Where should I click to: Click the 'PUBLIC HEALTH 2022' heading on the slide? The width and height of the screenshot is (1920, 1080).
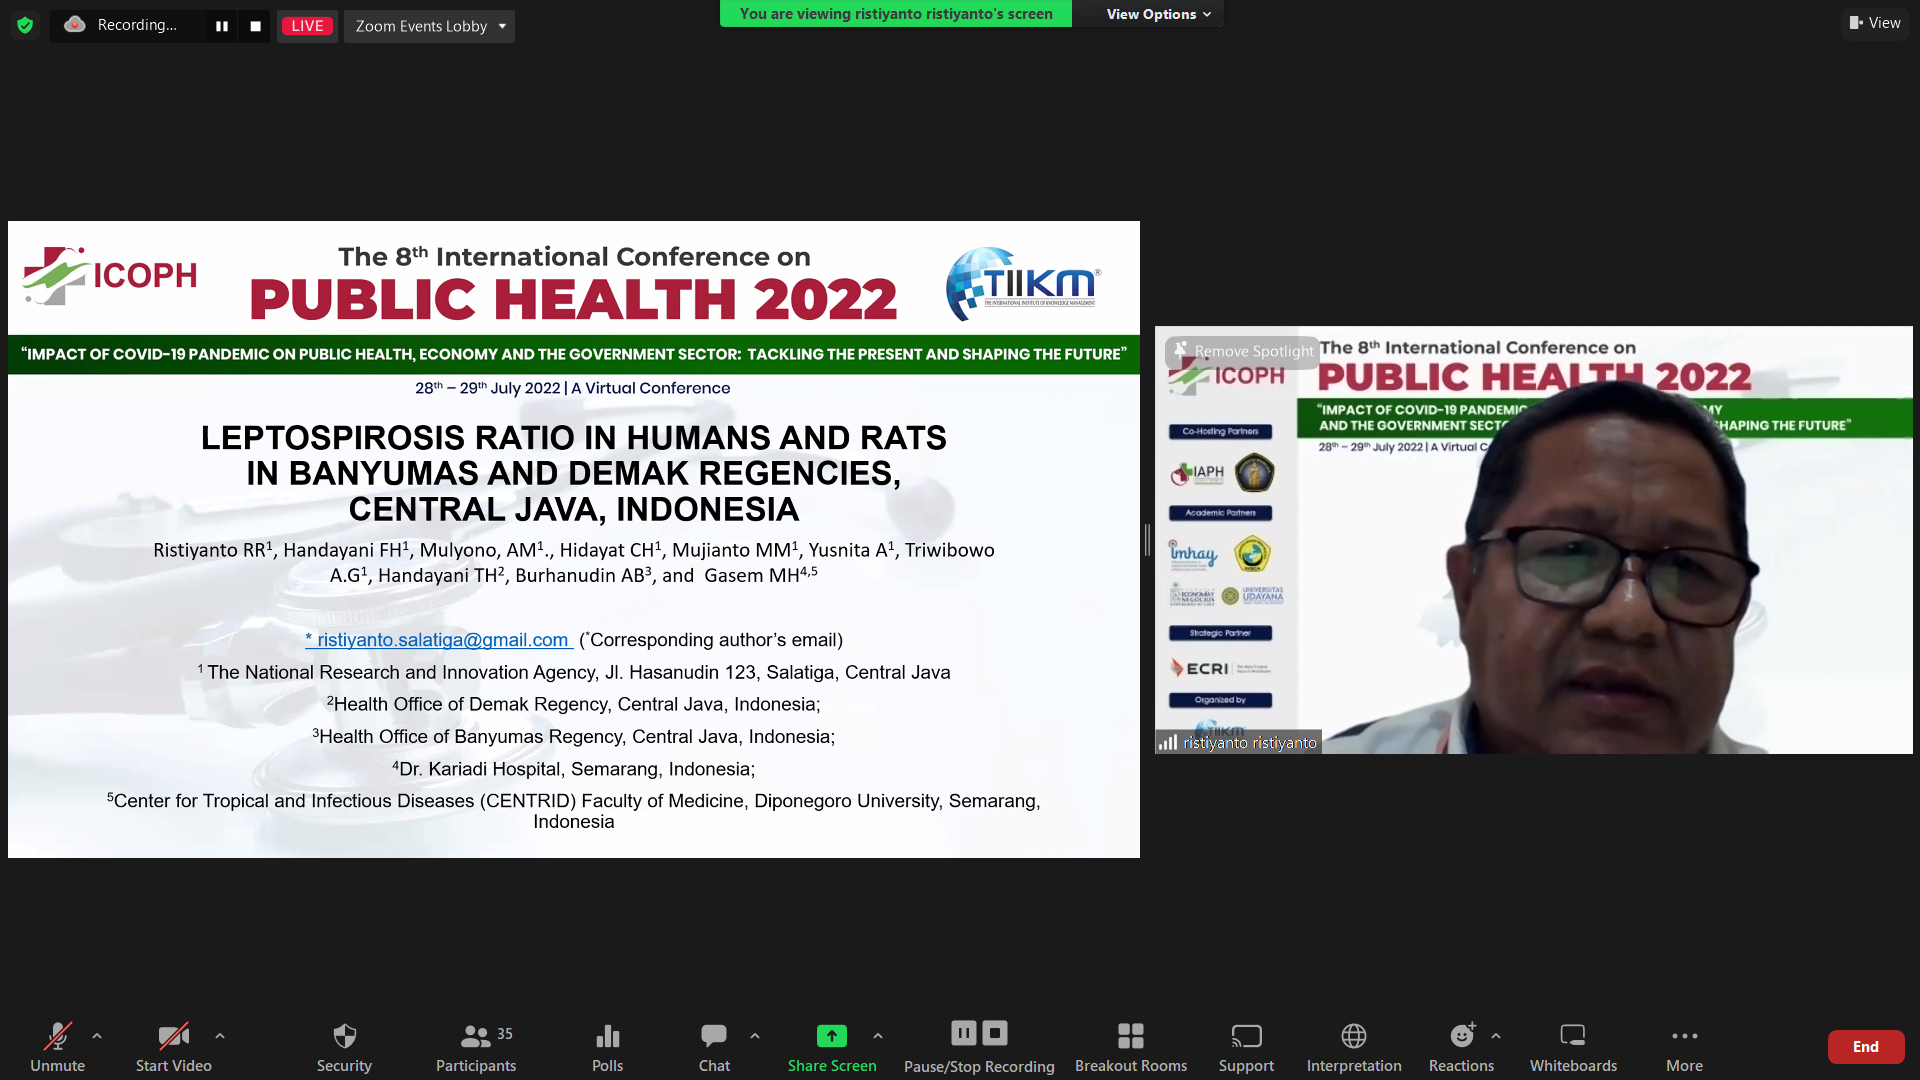tap(574, 299)
